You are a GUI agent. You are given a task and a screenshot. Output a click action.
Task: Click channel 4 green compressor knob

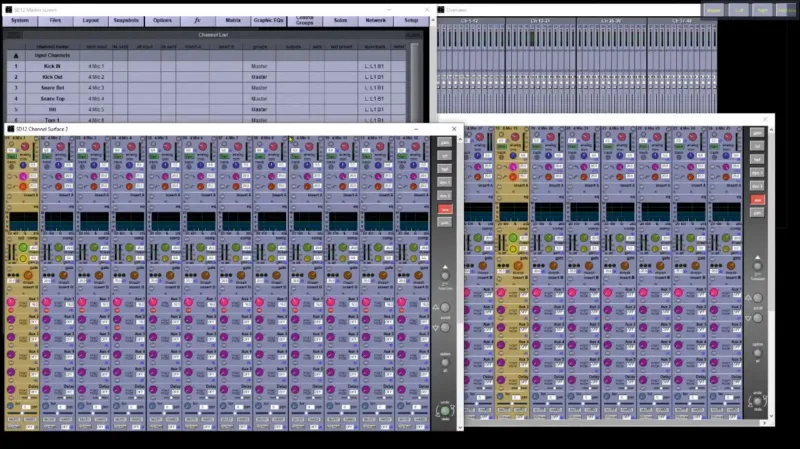pos(130,247)
